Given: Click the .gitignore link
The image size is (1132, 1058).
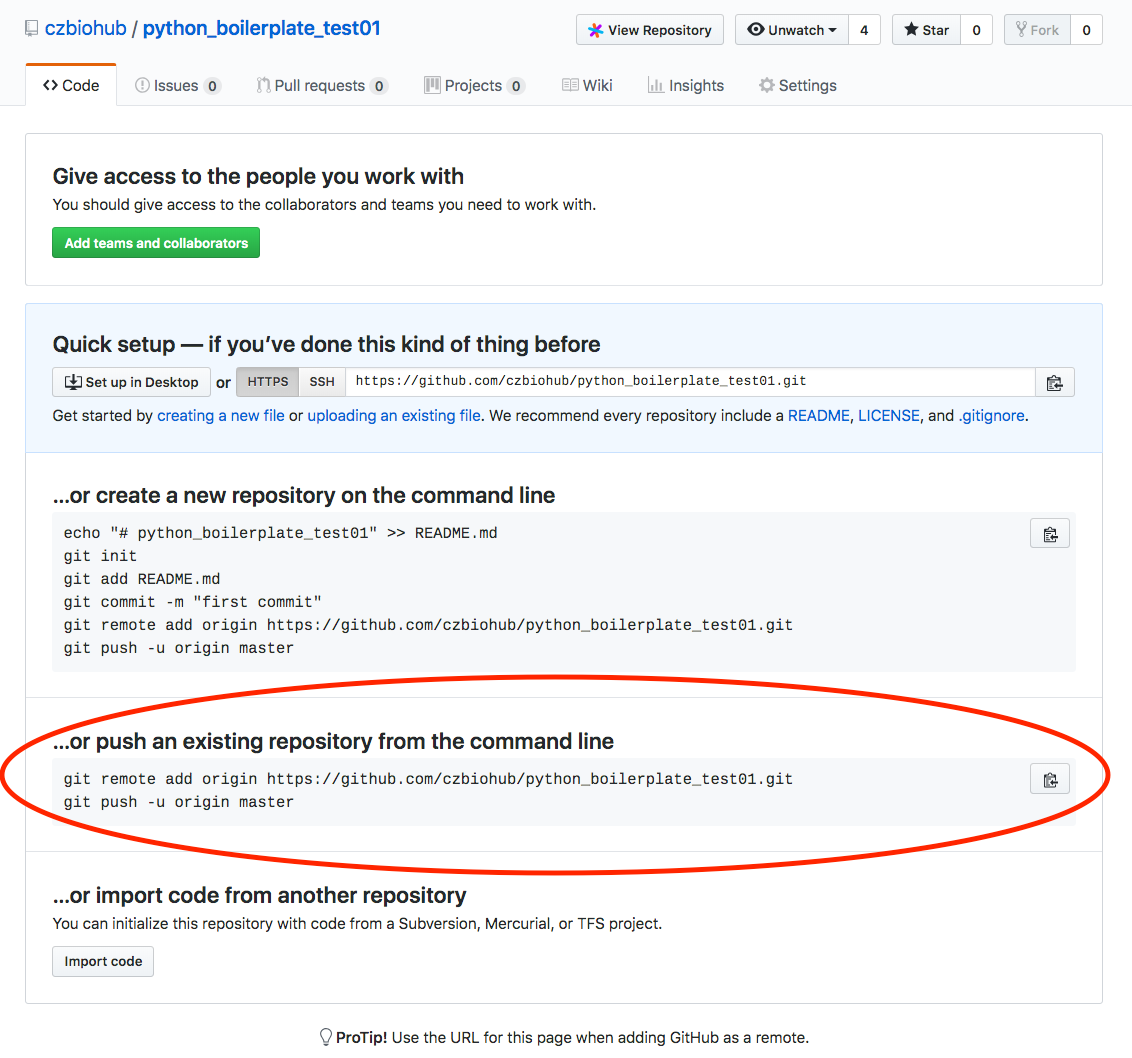Looking at the screenshot, I should coord(992,416).
